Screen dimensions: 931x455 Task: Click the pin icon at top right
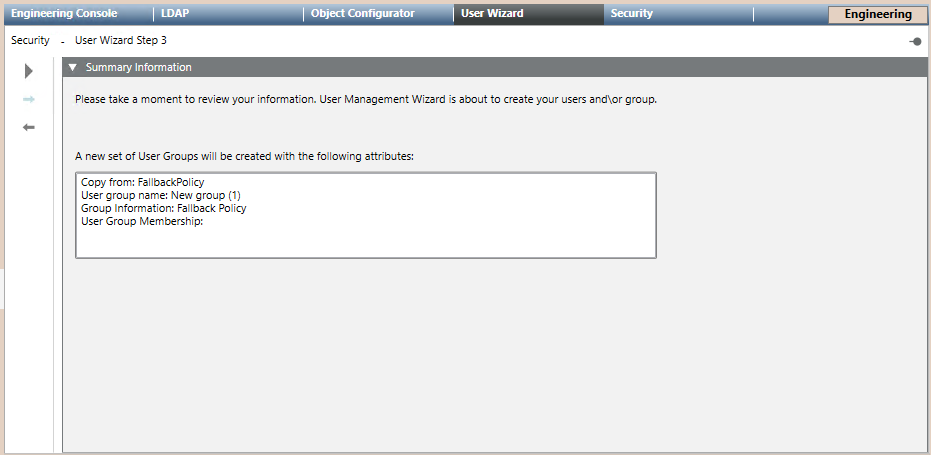[x=914, y=41]
